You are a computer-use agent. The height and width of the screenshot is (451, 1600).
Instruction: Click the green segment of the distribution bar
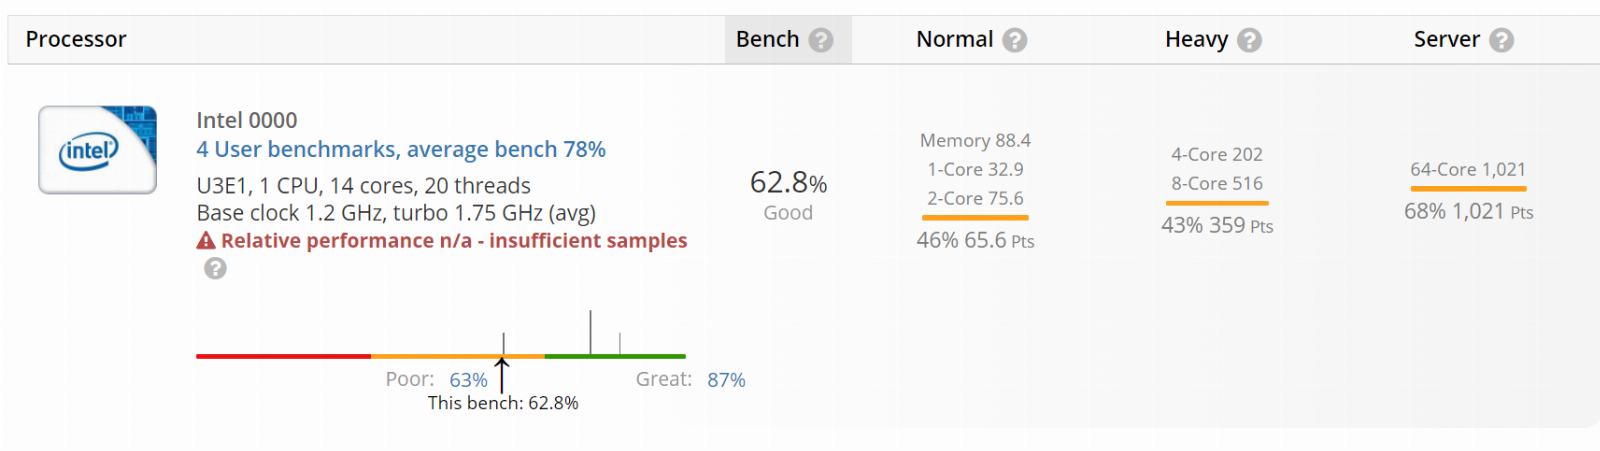point(615,356)
